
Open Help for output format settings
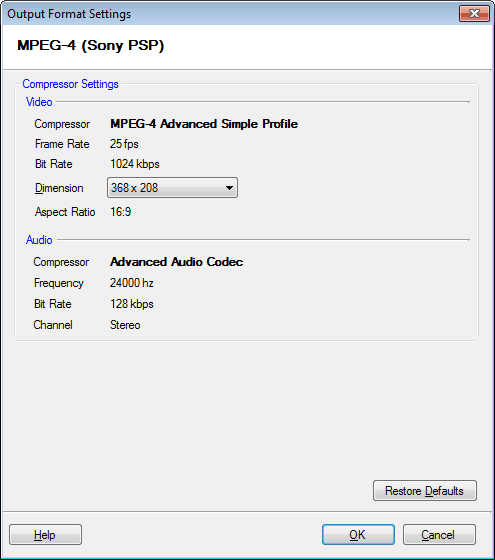tap(45, 535)
